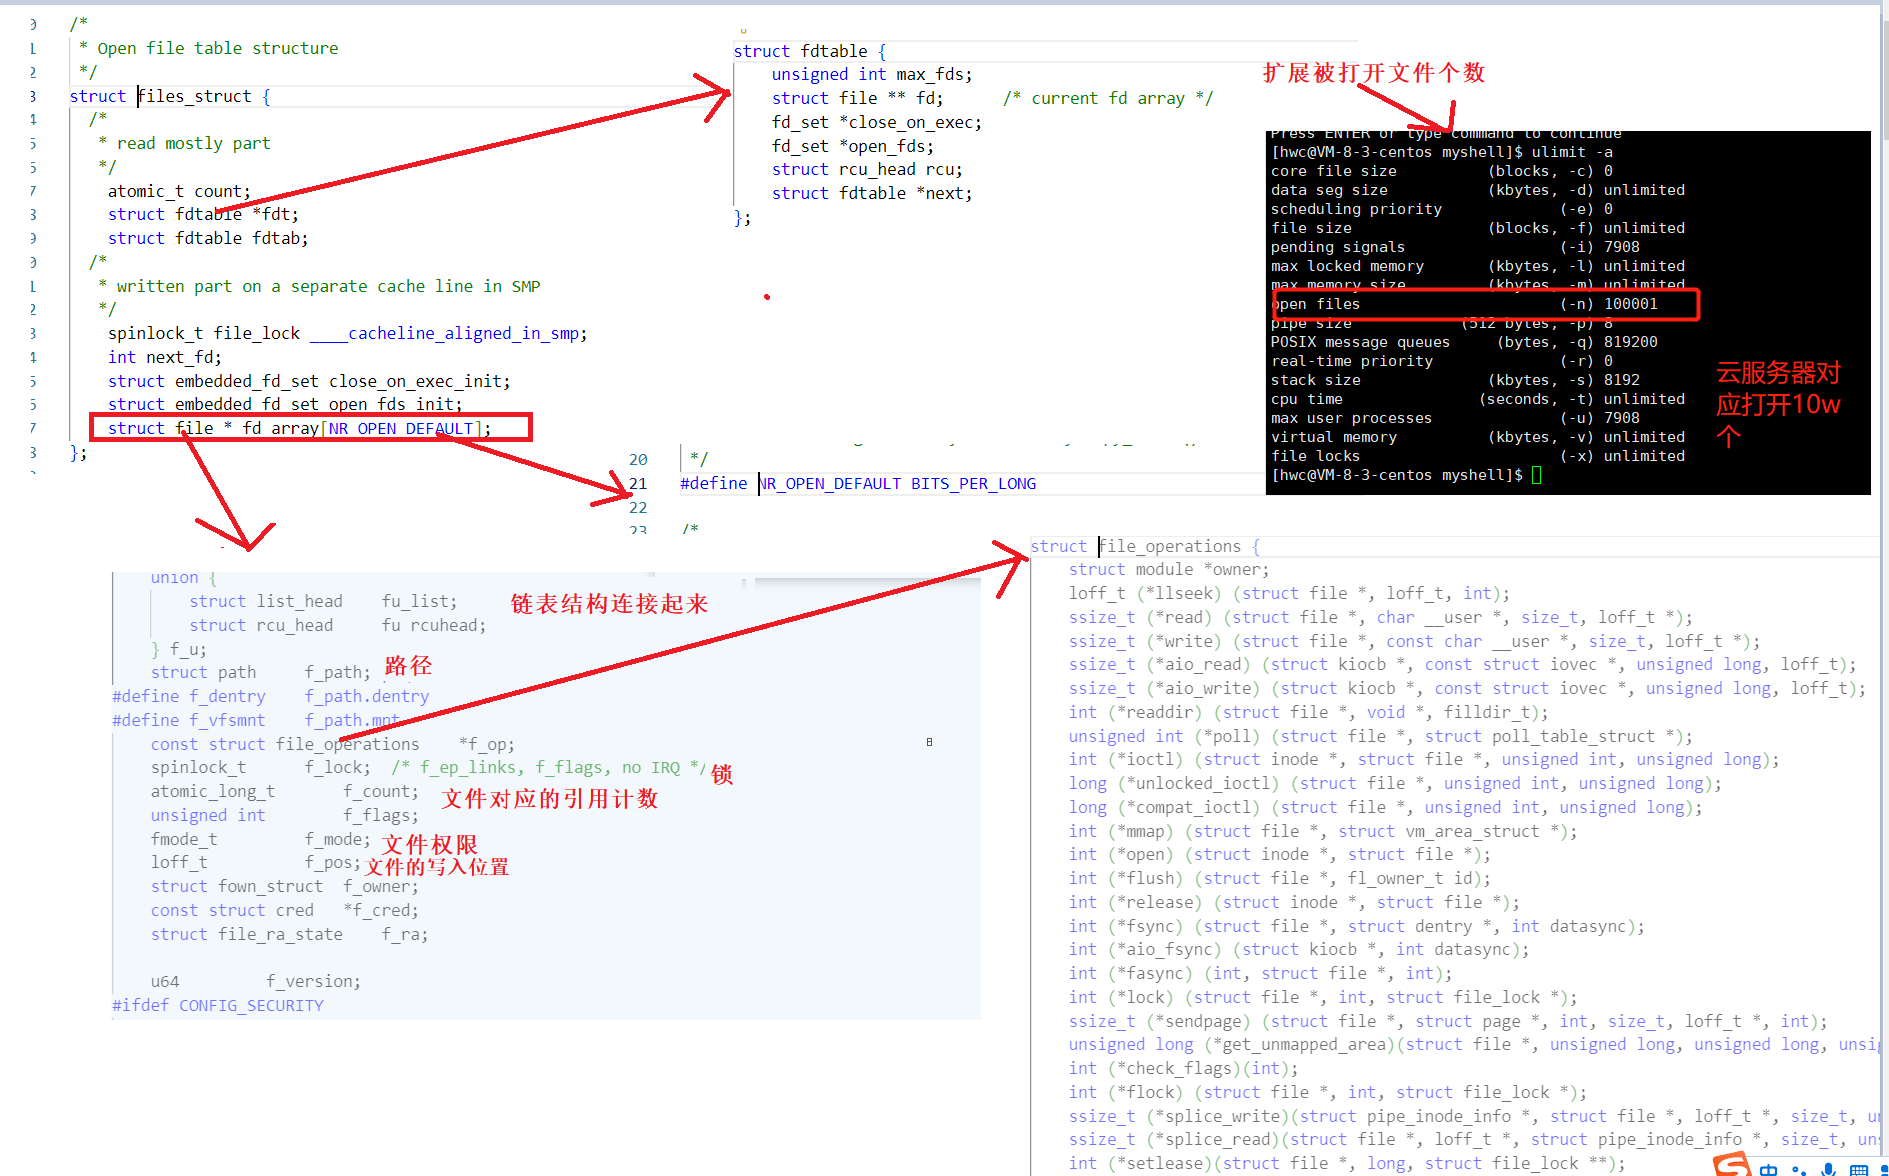Image resolution: width=1889 pixels, height=1176 pixels.
Task: Click the 'current fd array' comment
Action: coord(1108,98)
